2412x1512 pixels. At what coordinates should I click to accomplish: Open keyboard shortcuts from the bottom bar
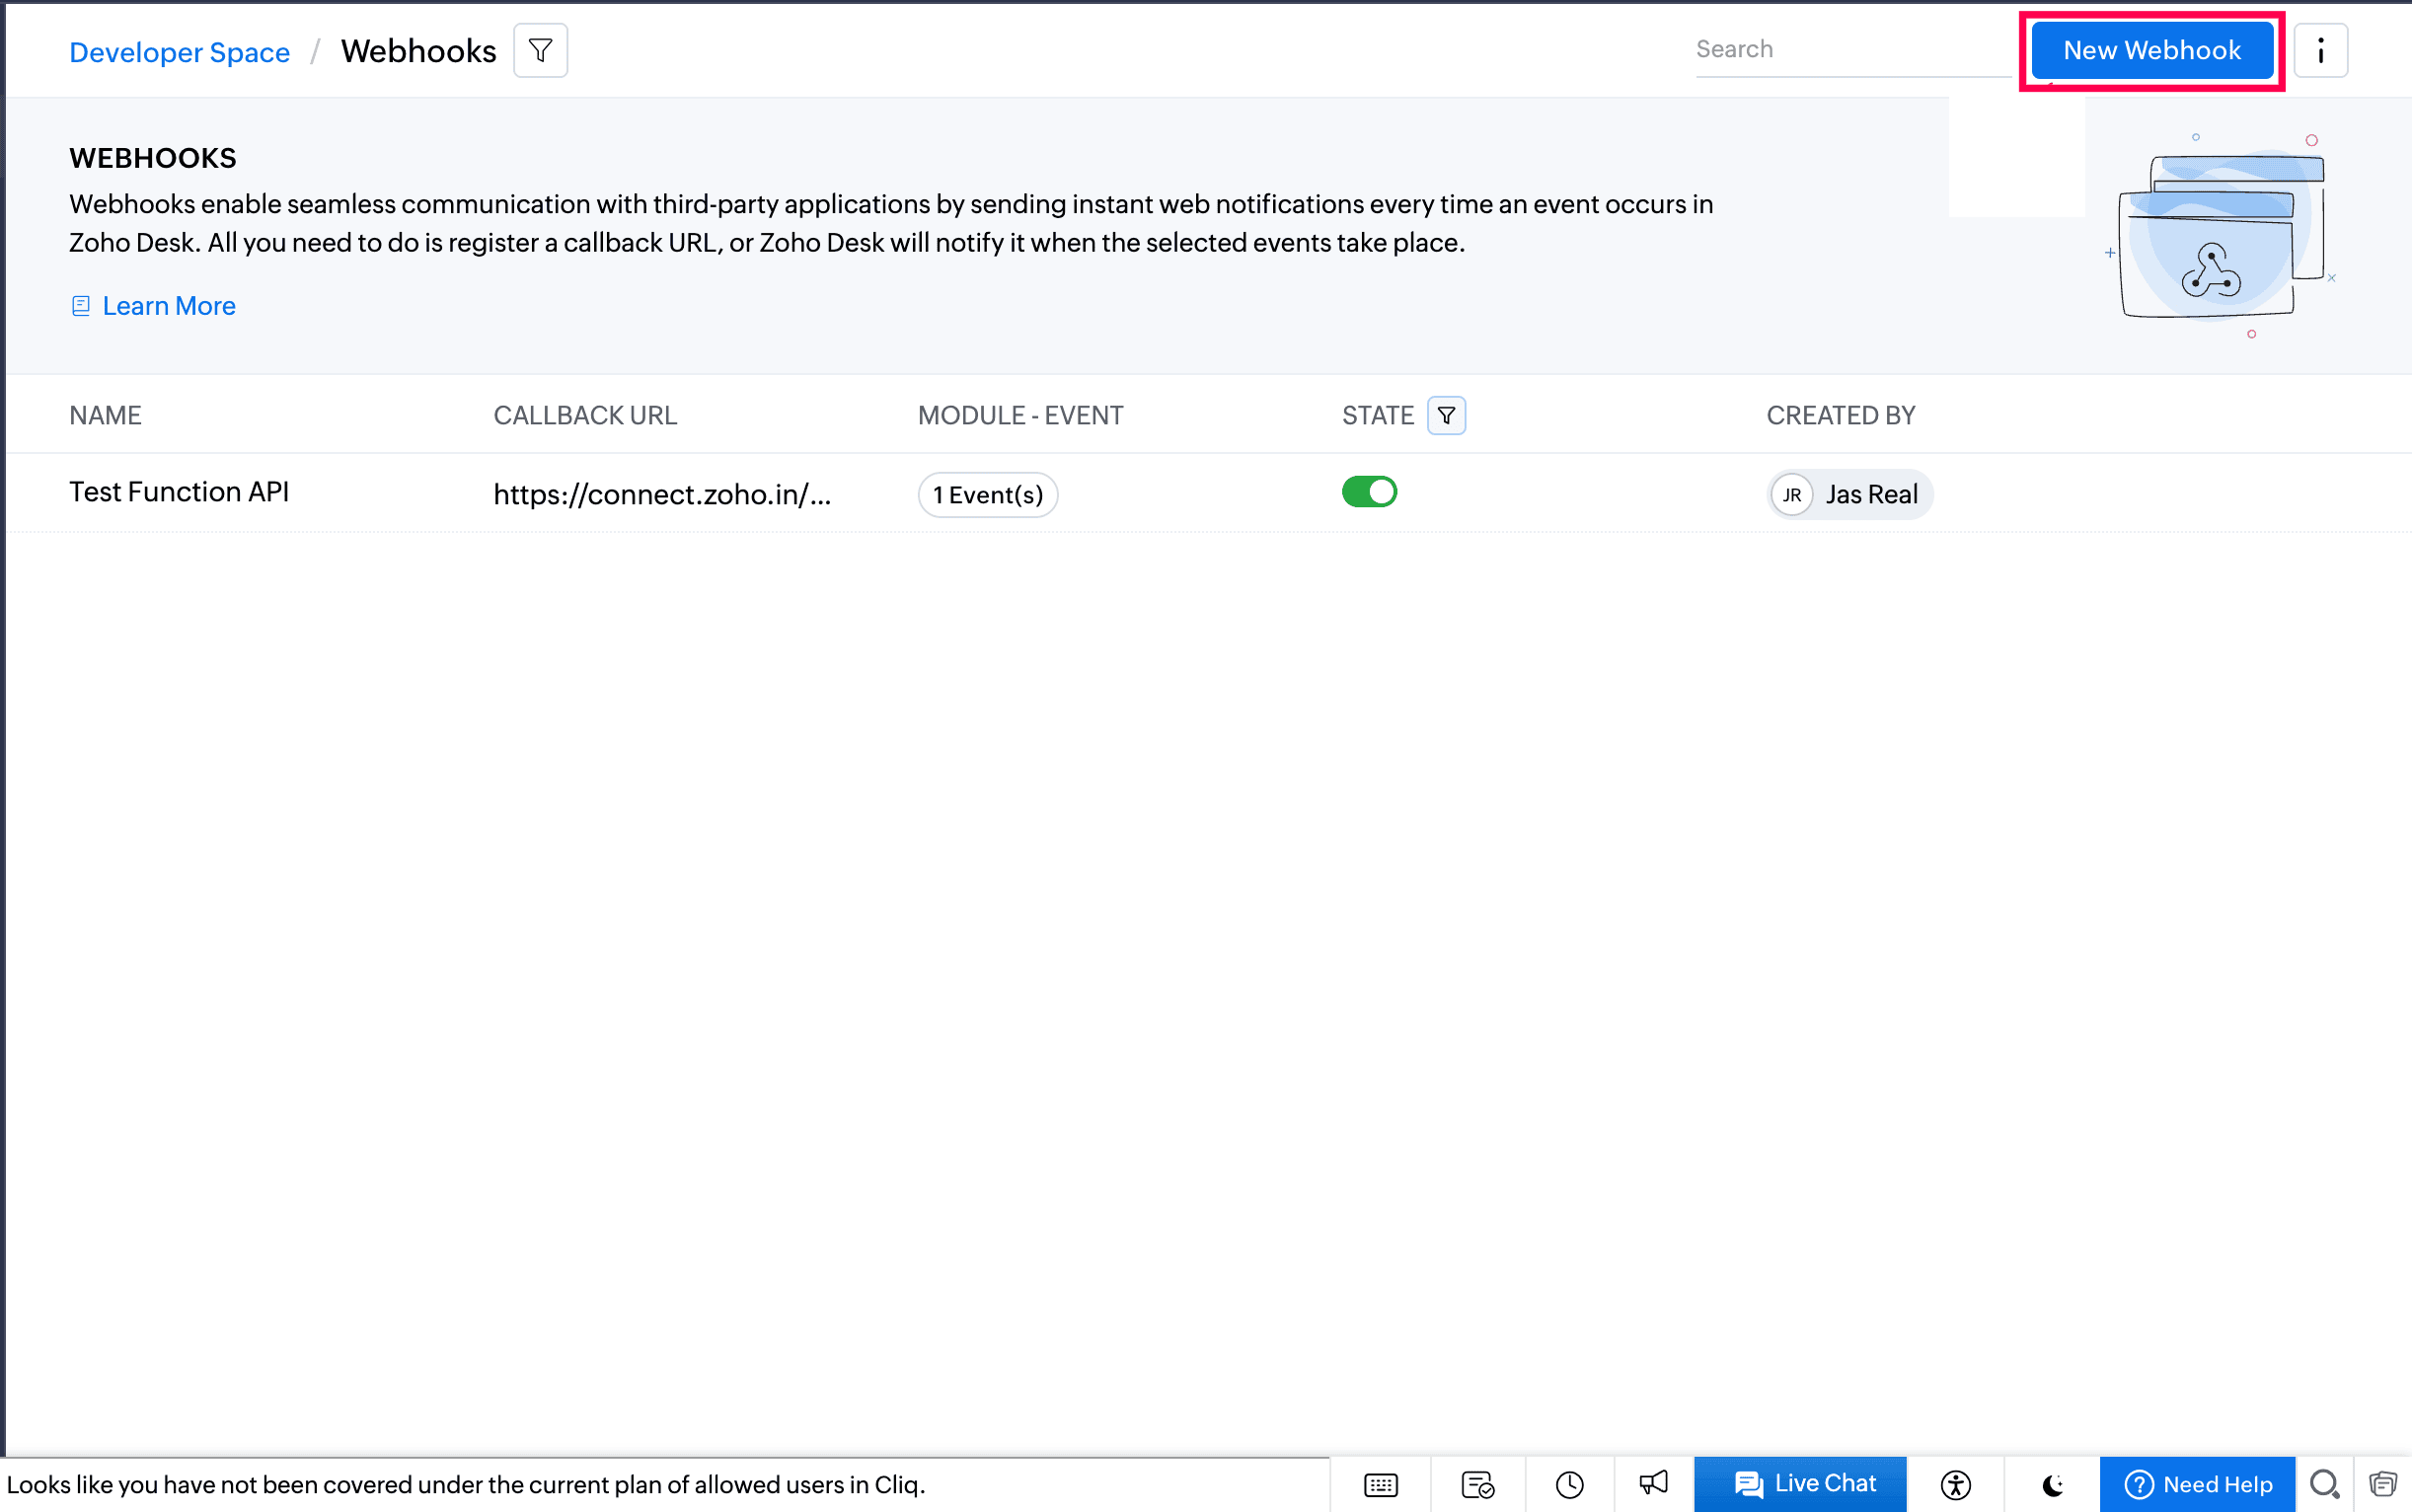(1381, 1485)
